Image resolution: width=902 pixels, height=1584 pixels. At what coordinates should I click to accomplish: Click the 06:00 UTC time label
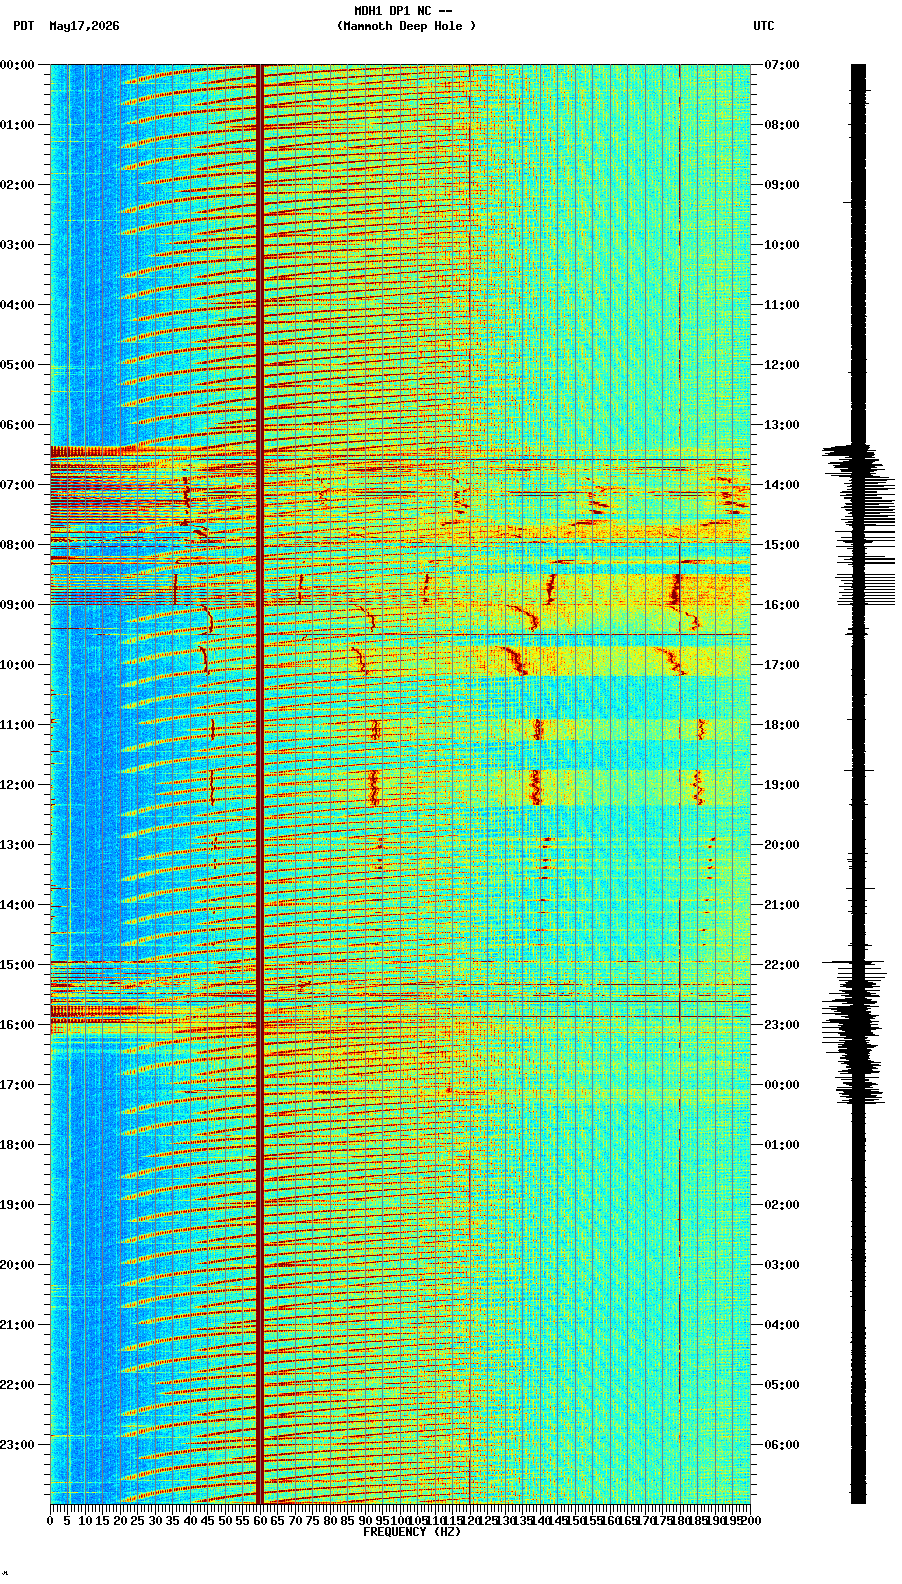[x=782, y=1445]
